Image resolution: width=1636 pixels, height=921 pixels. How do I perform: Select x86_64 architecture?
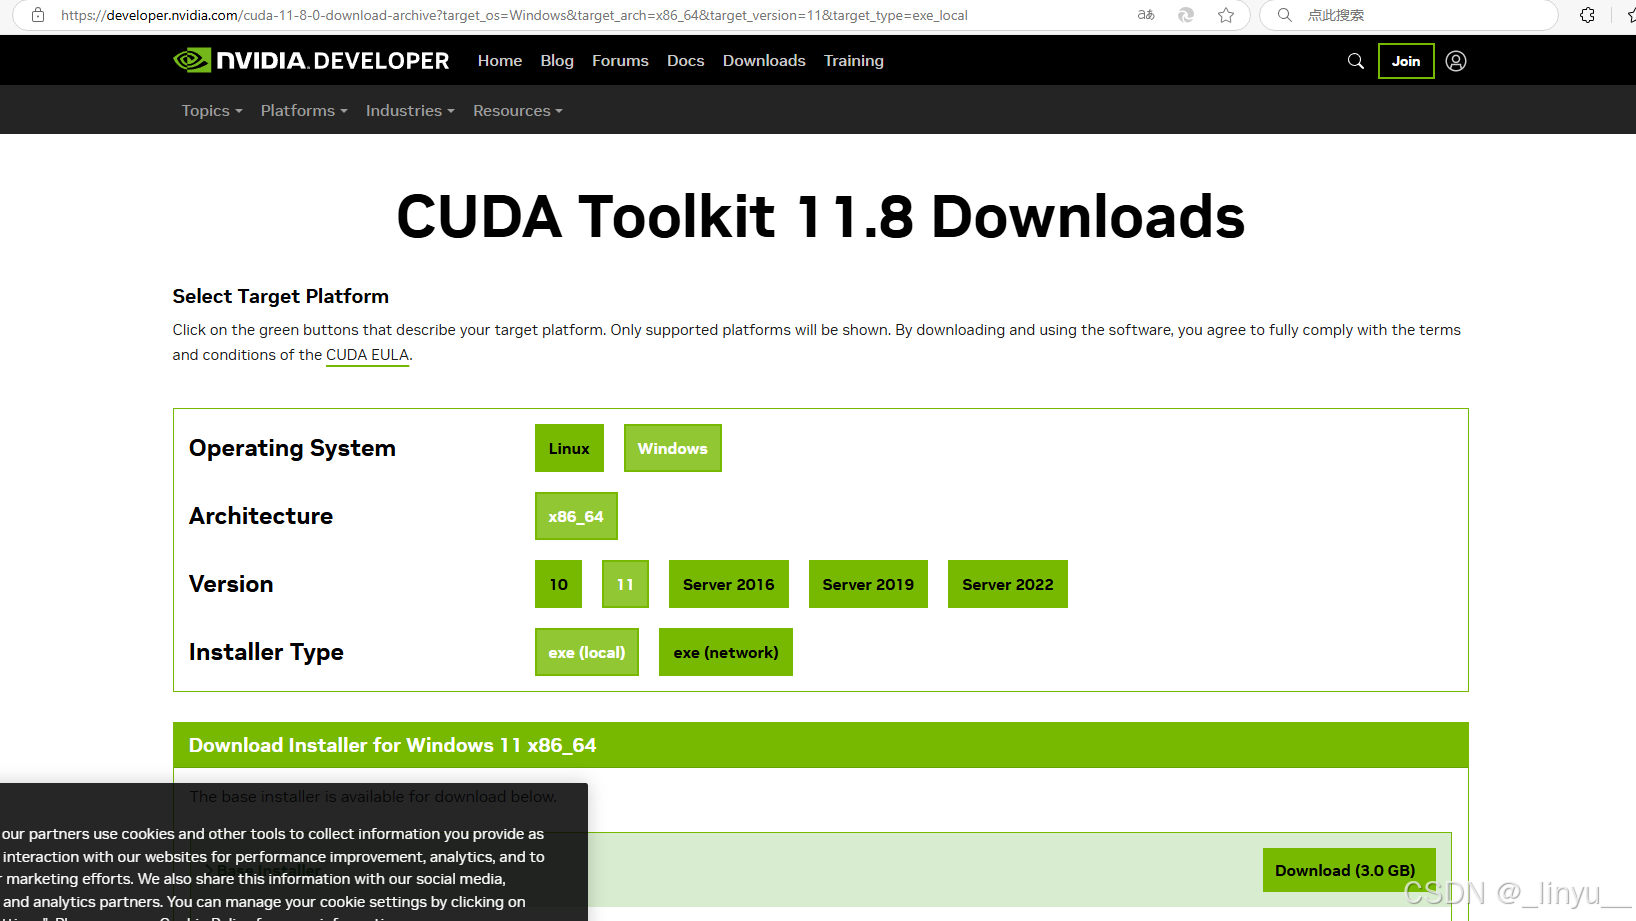pos(576,516)
